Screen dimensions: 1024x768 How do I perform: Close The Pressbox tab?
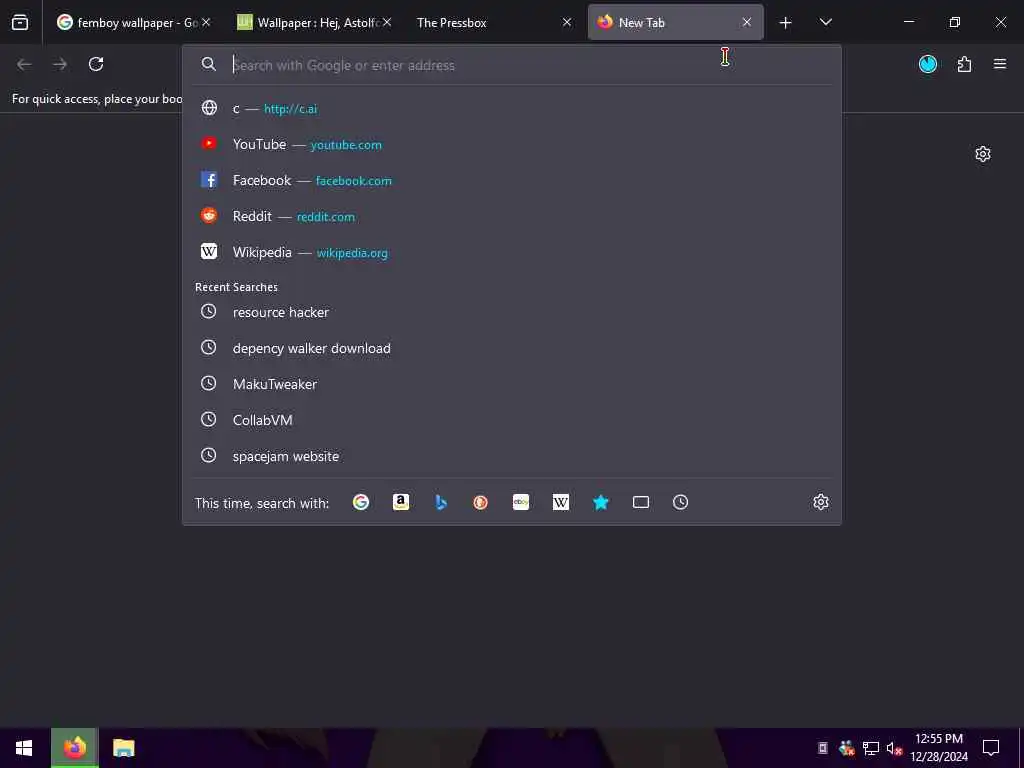(567, 22)
